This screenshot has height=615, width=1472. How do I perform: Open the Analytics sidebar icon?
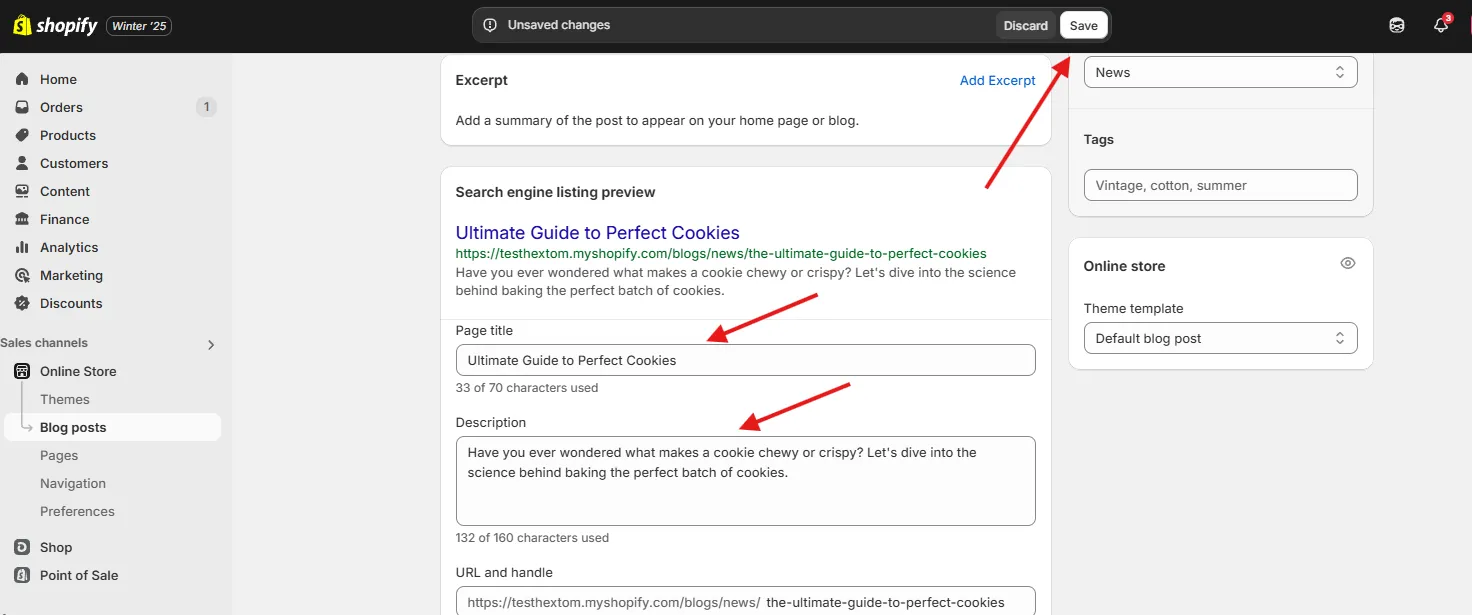pos(22,247)
